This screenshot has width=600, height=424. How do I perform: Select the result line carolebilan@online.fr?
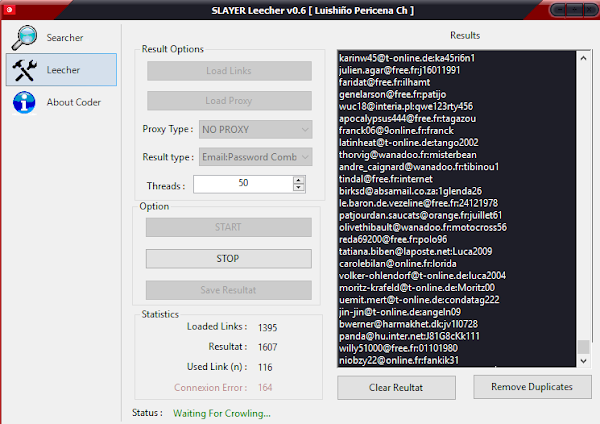pyautogui.click(x=398, y=264)
